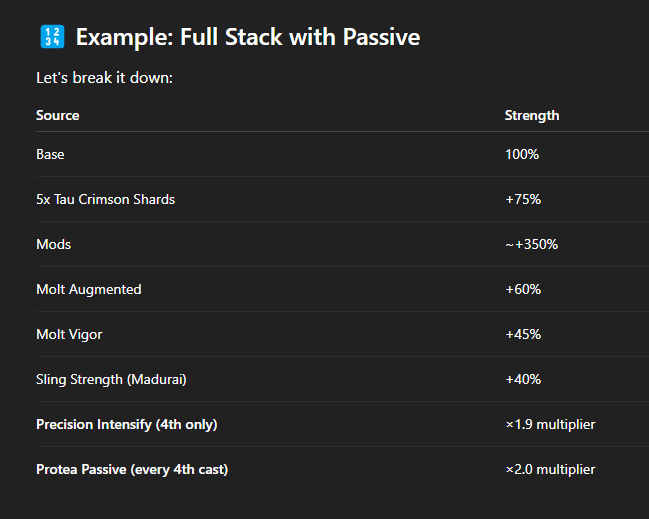Select the Molt Augmented row label
Viewport: 649px width, 519px height.
(89, 289)
